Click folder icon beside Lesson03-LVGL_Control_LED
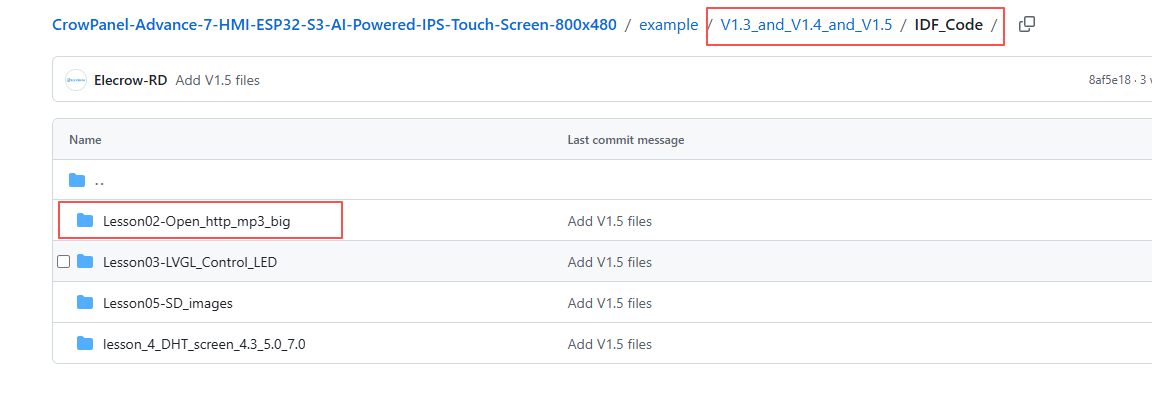 85,261
